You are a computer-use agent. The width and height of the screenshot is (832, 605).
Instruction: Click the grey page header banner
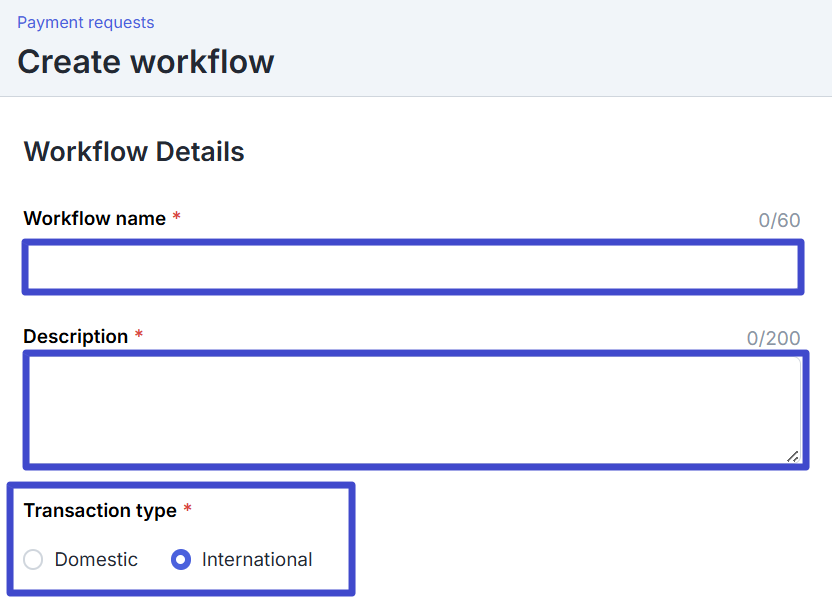[x=550, y=50]
